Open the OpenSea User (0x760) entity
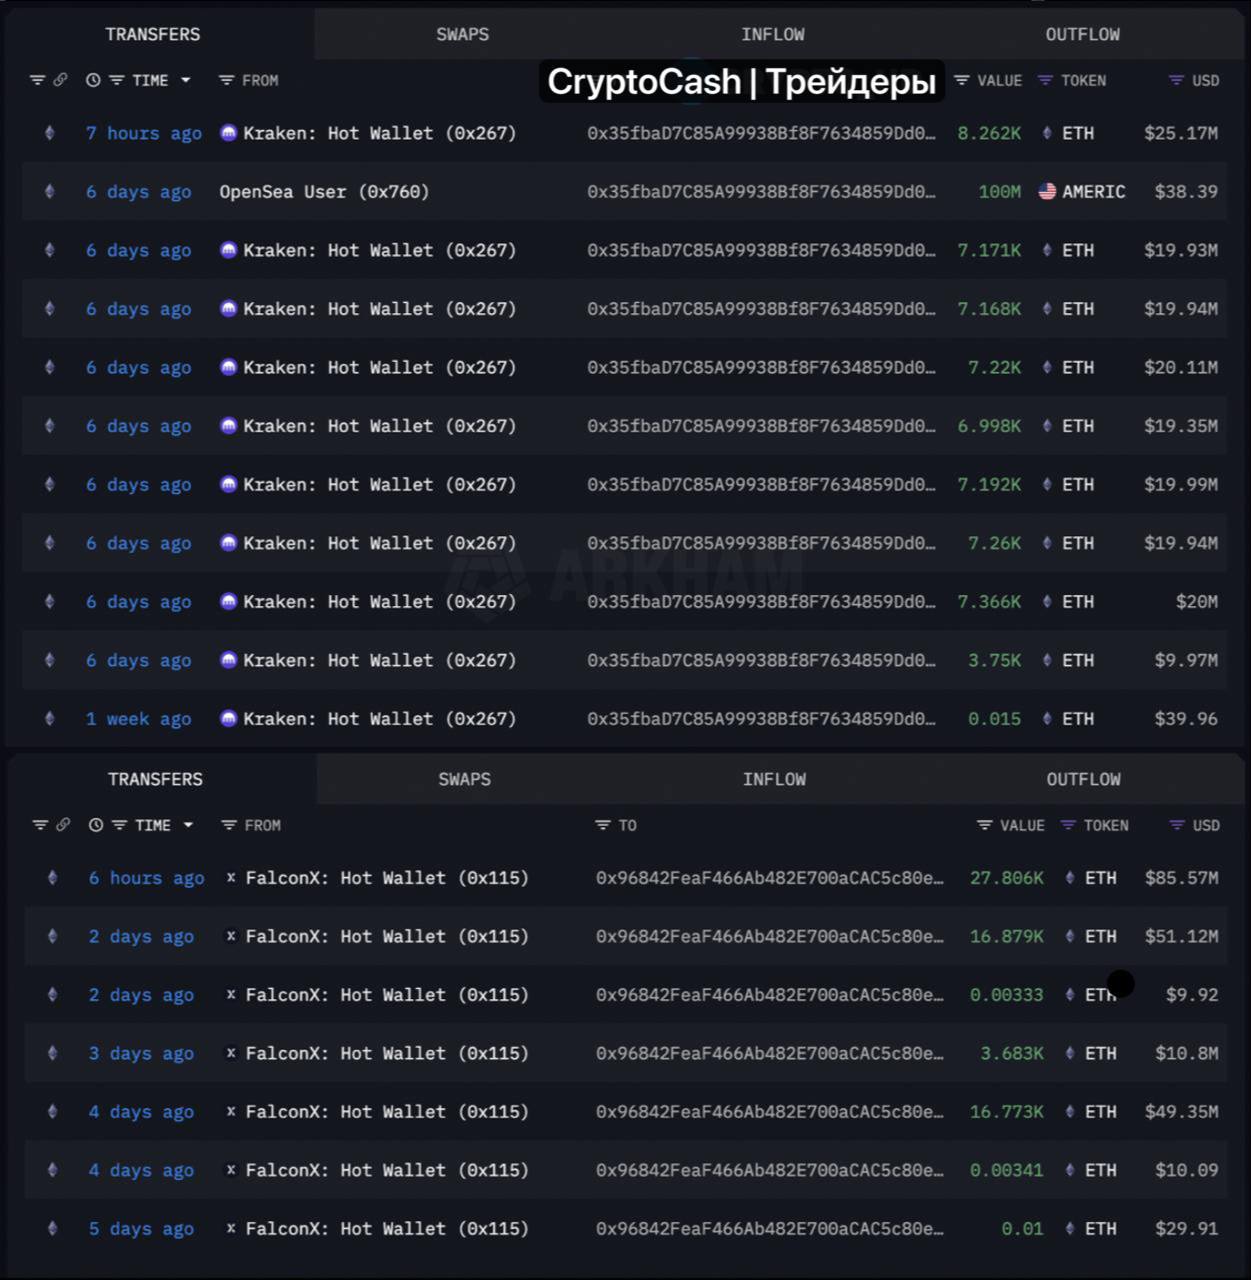This screenshot has height=1280, width=1251. tap(324, 192)
